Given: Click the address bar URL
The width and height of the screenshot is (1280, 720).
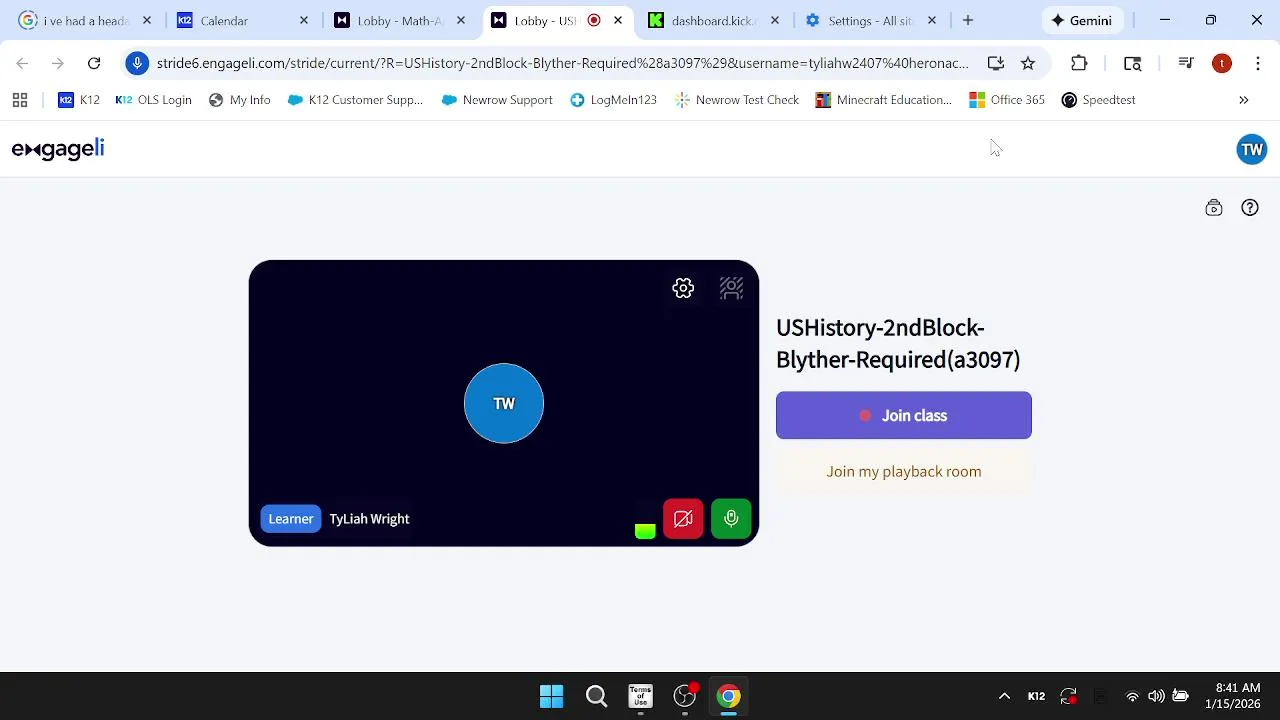Looking at the screenshot, I should pos(562,63).
